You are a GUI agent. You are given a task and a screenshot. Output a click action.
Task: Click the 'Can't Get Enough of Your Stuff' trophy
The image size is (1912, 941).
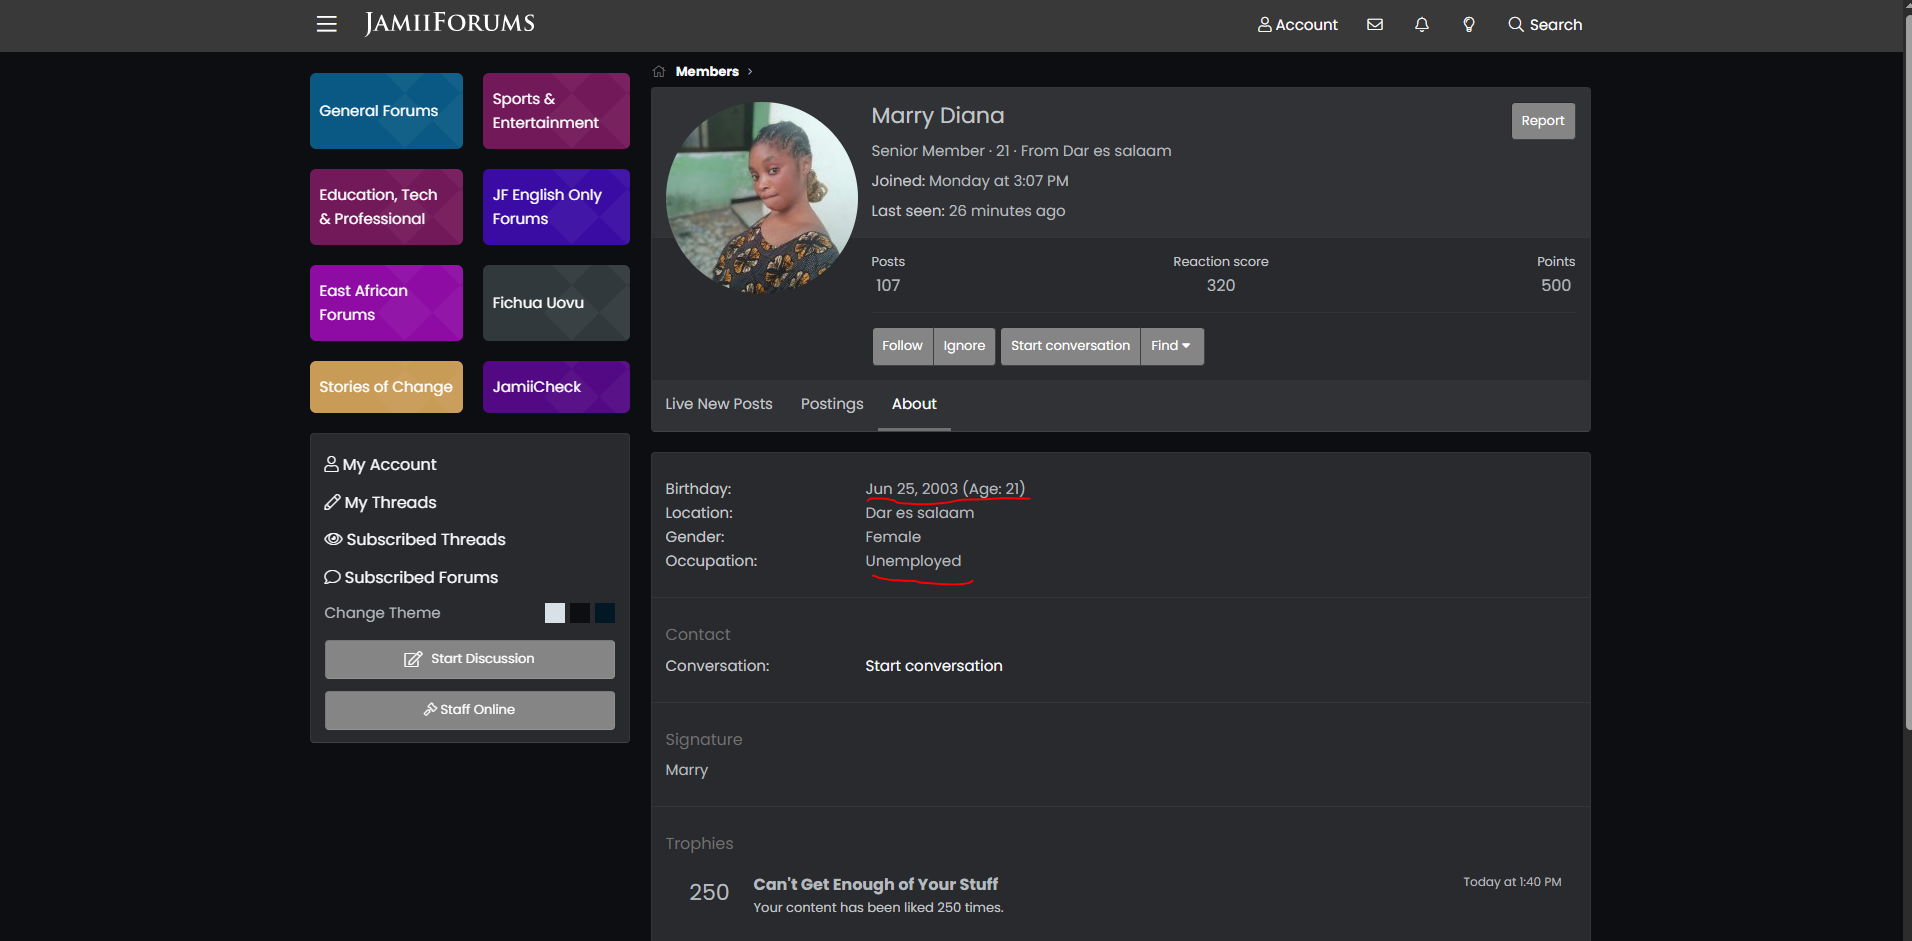click(875, 885)
